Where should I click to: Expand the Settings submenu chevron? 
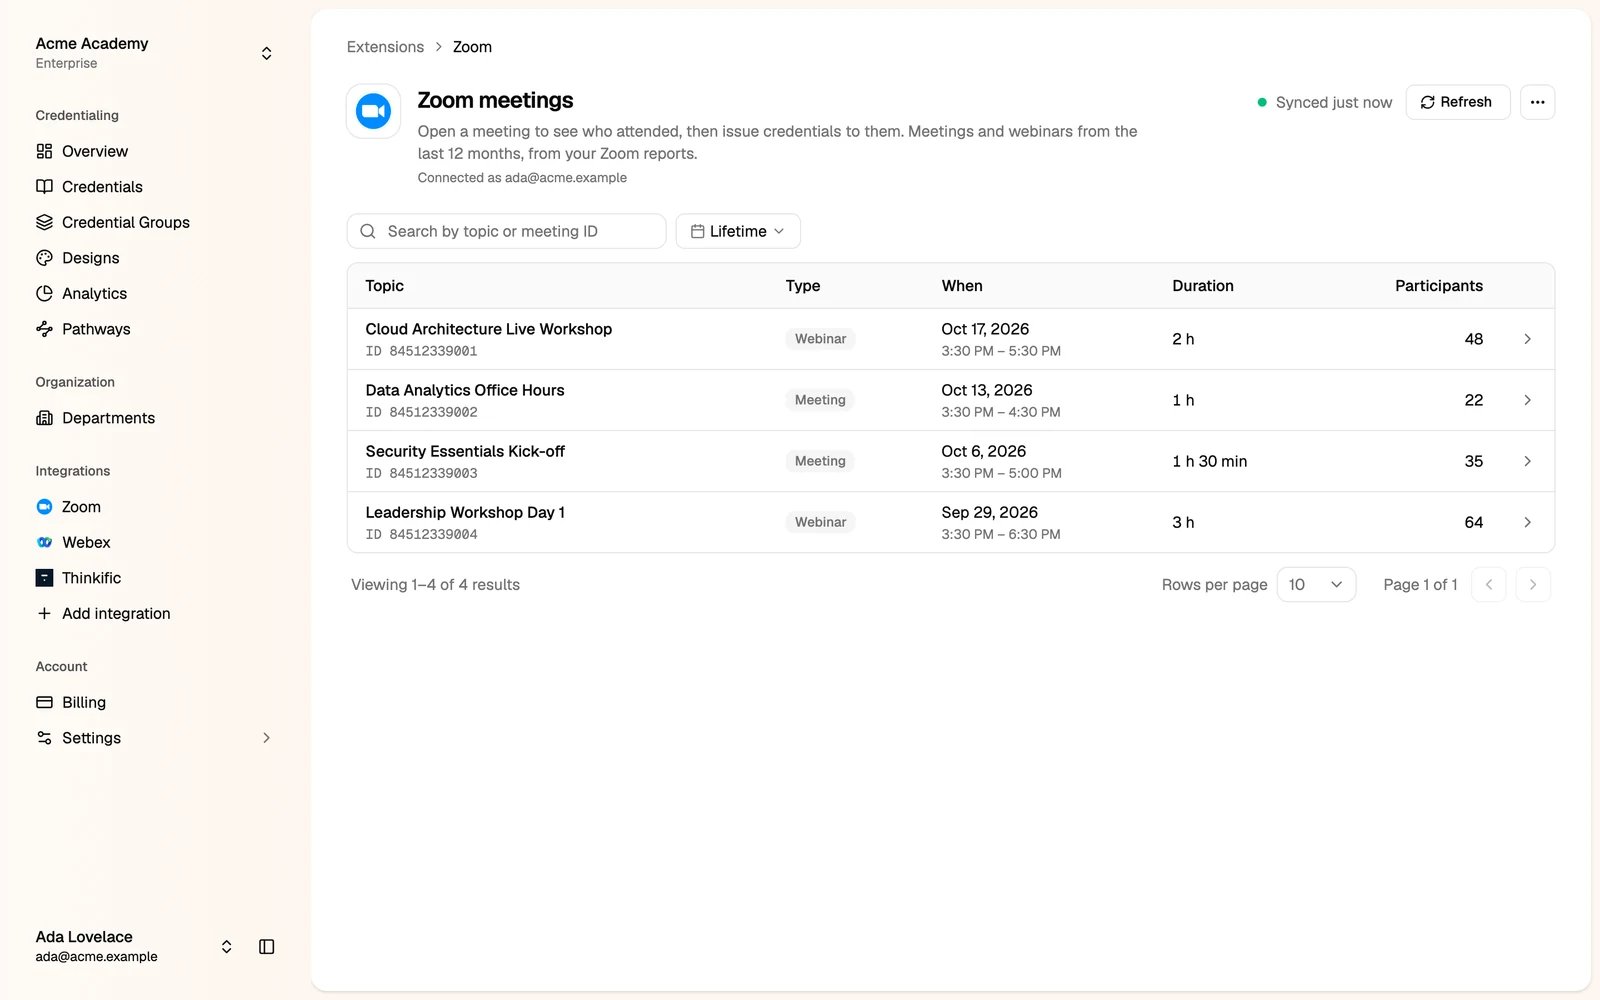(266, 738)
